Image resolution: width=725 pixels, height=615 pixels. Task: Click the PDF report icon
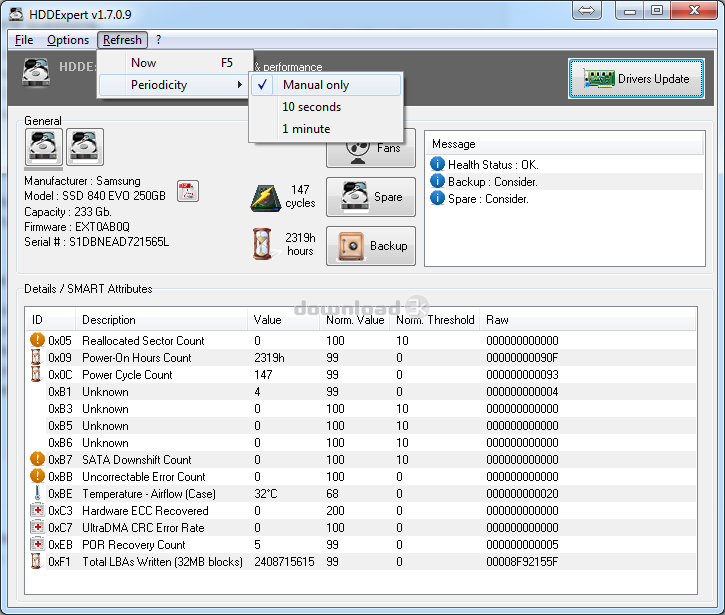click(187, 191)
